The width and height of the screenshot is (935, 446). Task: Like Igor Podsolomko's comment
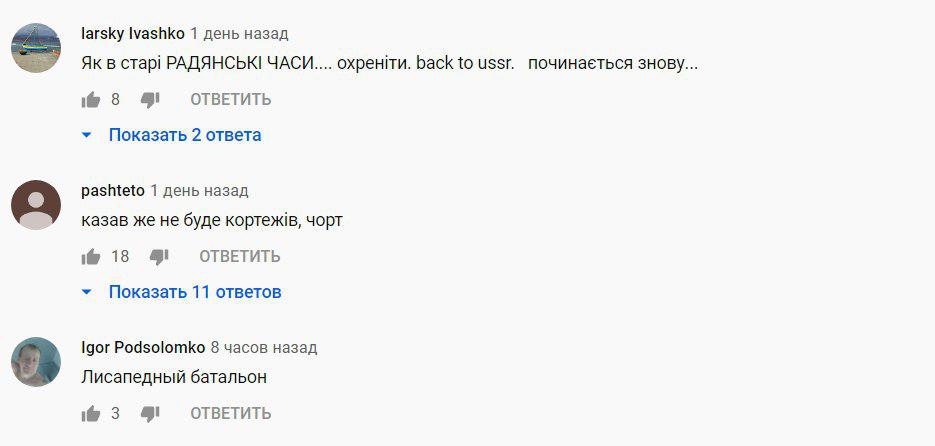click(x=91, y=413)
